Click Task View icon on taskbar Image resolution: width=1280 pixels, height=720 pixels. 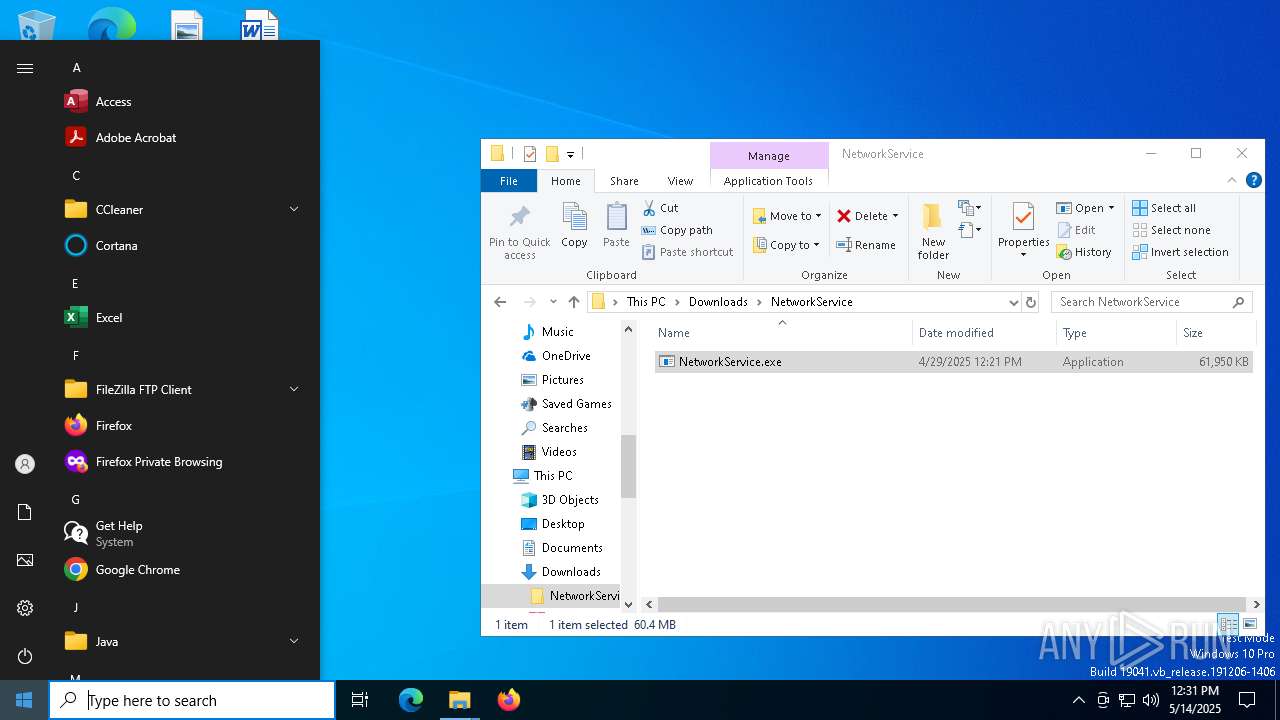tap(360, 700)
